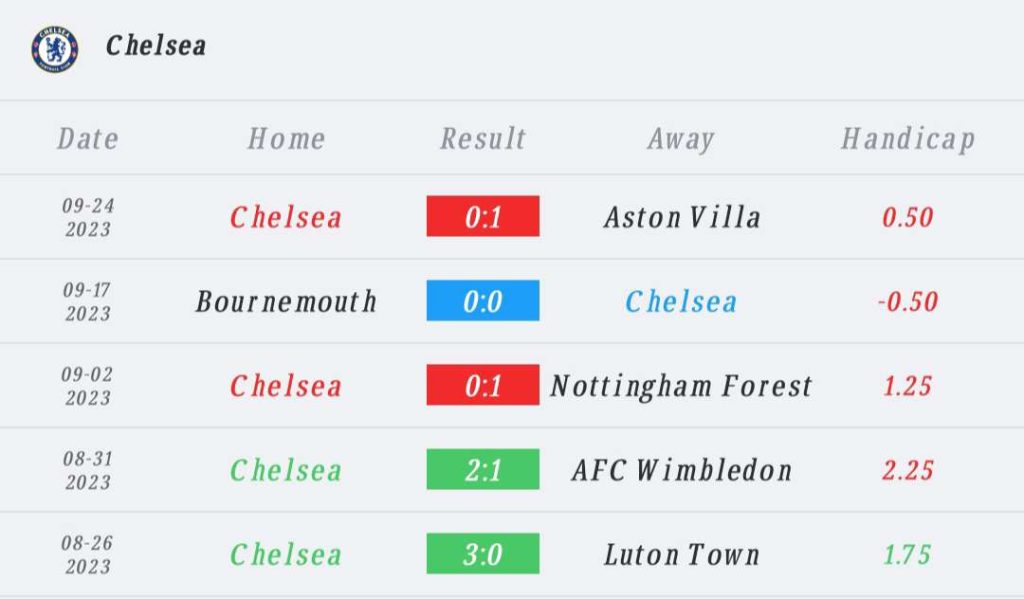The width and height of the screenshot is (1024, 599).
Task: Select the -0.50 handicap value
Action: coord(908,301)
